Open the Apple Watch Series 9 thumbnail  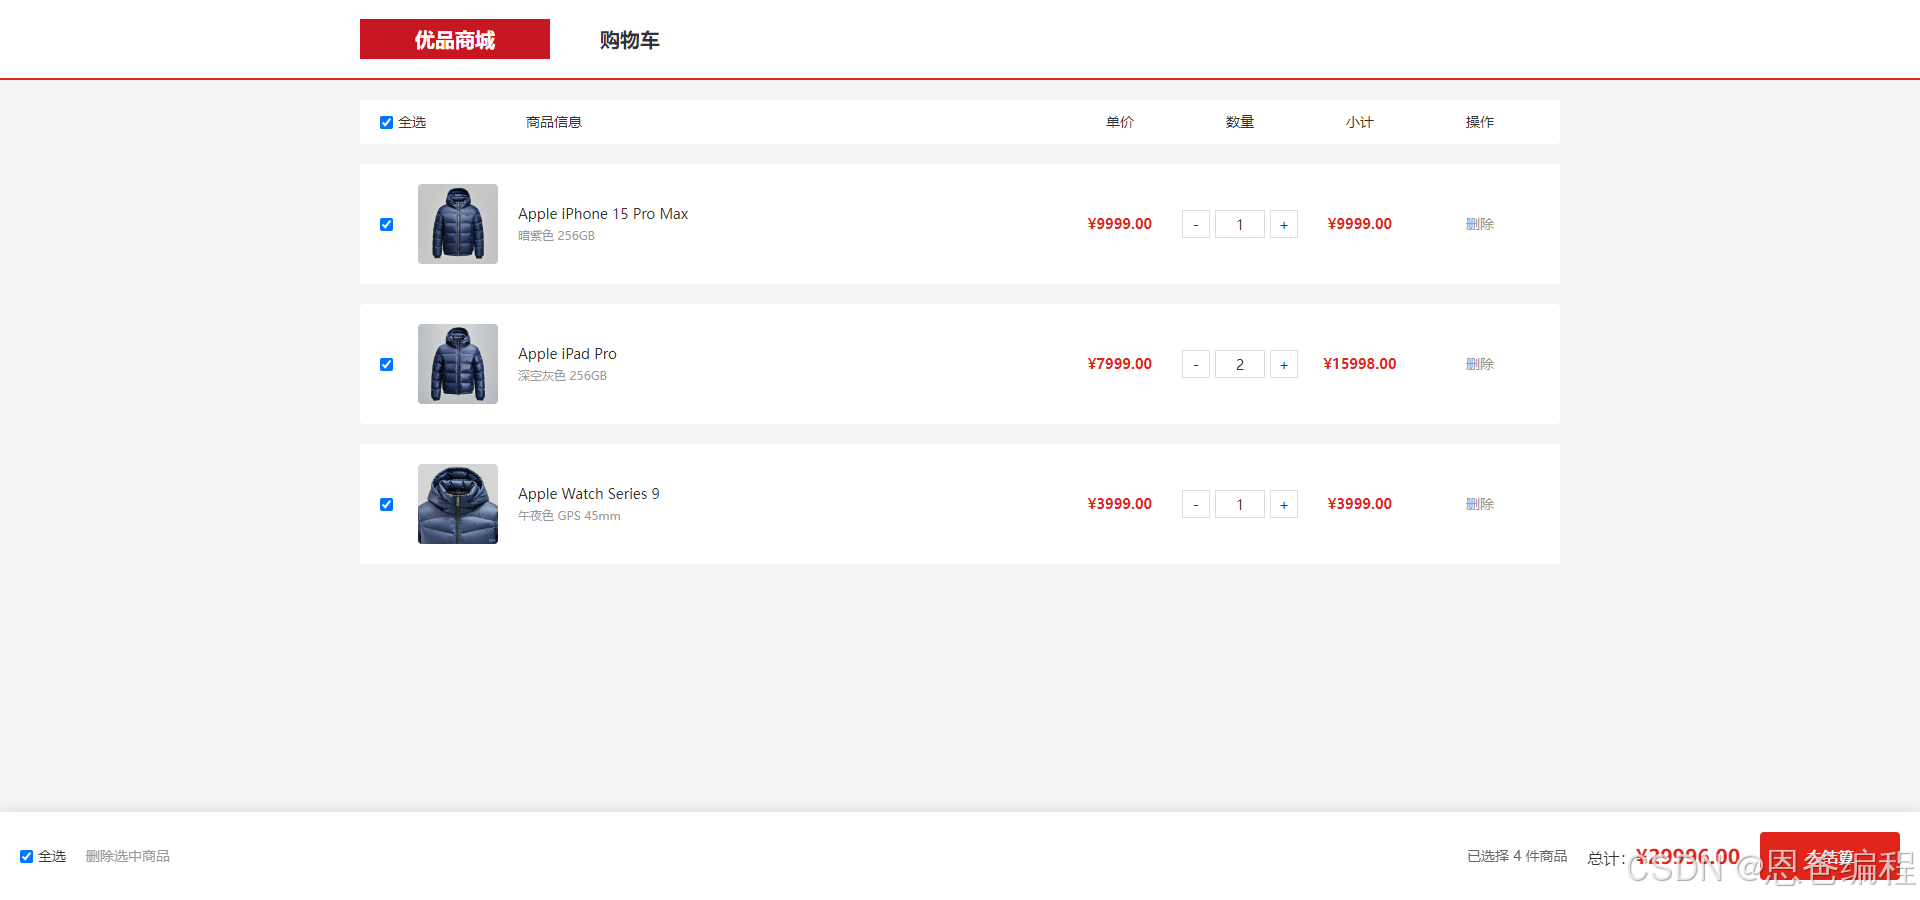point(458,504)
